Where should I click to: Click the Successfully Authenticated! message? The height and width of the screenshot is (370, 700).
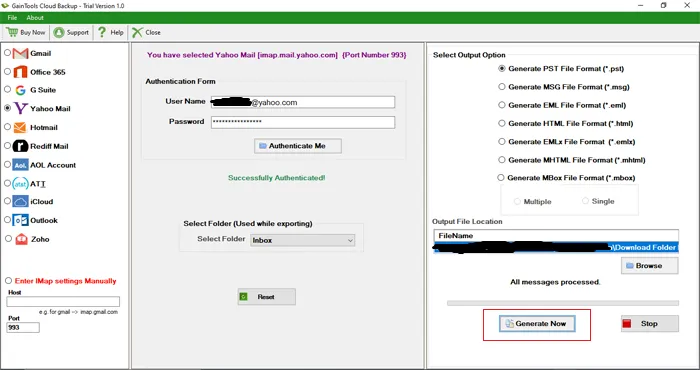(277, 178)
